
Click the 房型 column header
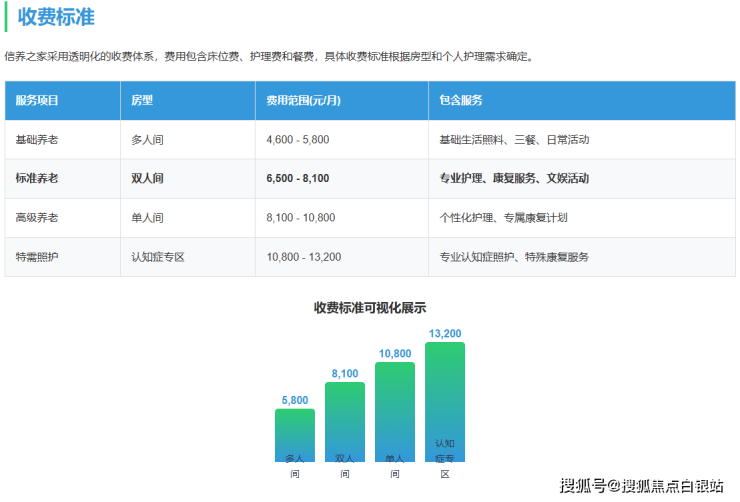pos(142,101)
